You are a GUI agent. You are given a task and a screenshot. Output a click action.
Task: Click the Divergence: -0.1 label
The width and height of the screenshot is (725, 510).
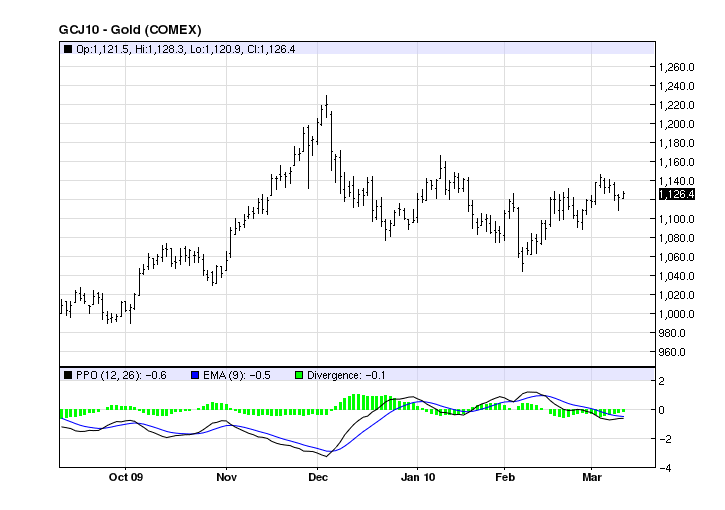[346, 375]
